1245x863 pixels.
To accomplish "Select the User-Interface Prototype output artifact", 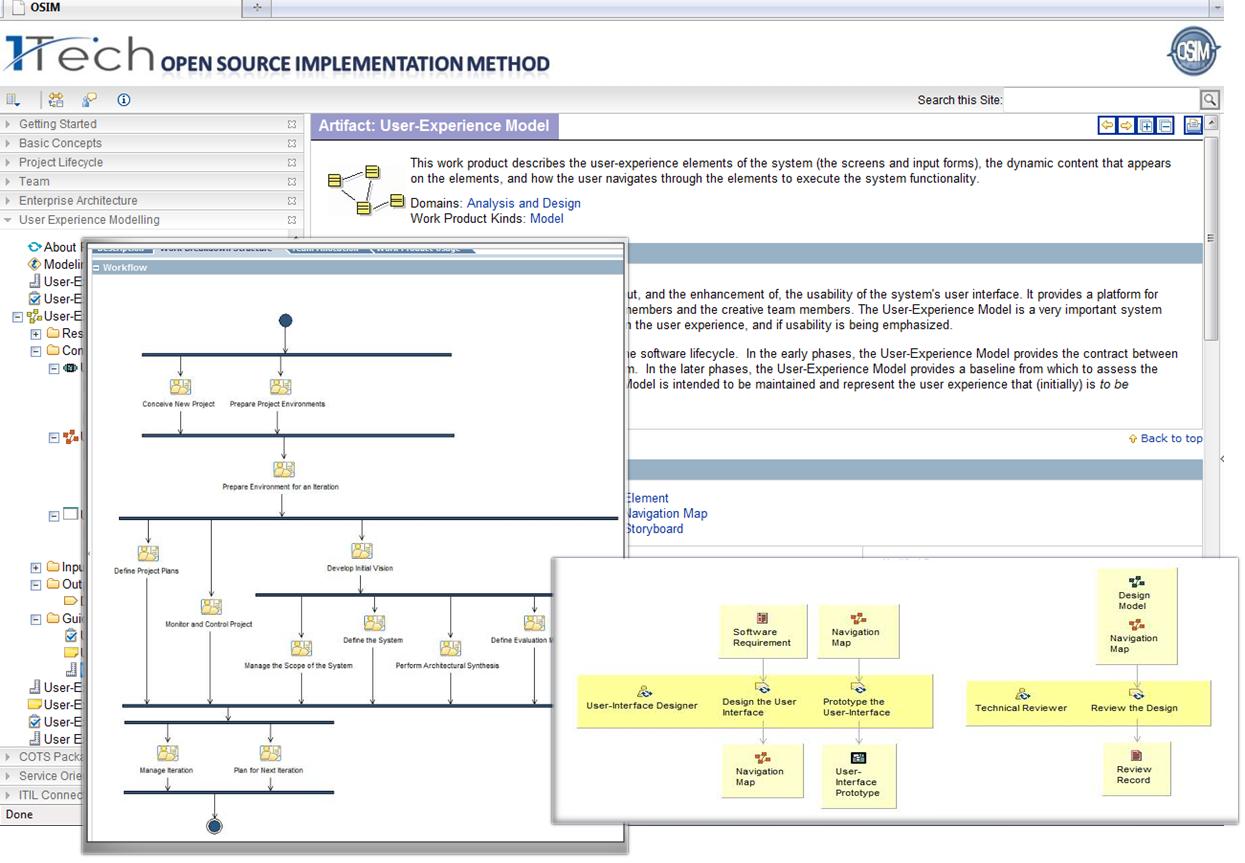I will 857,775.
